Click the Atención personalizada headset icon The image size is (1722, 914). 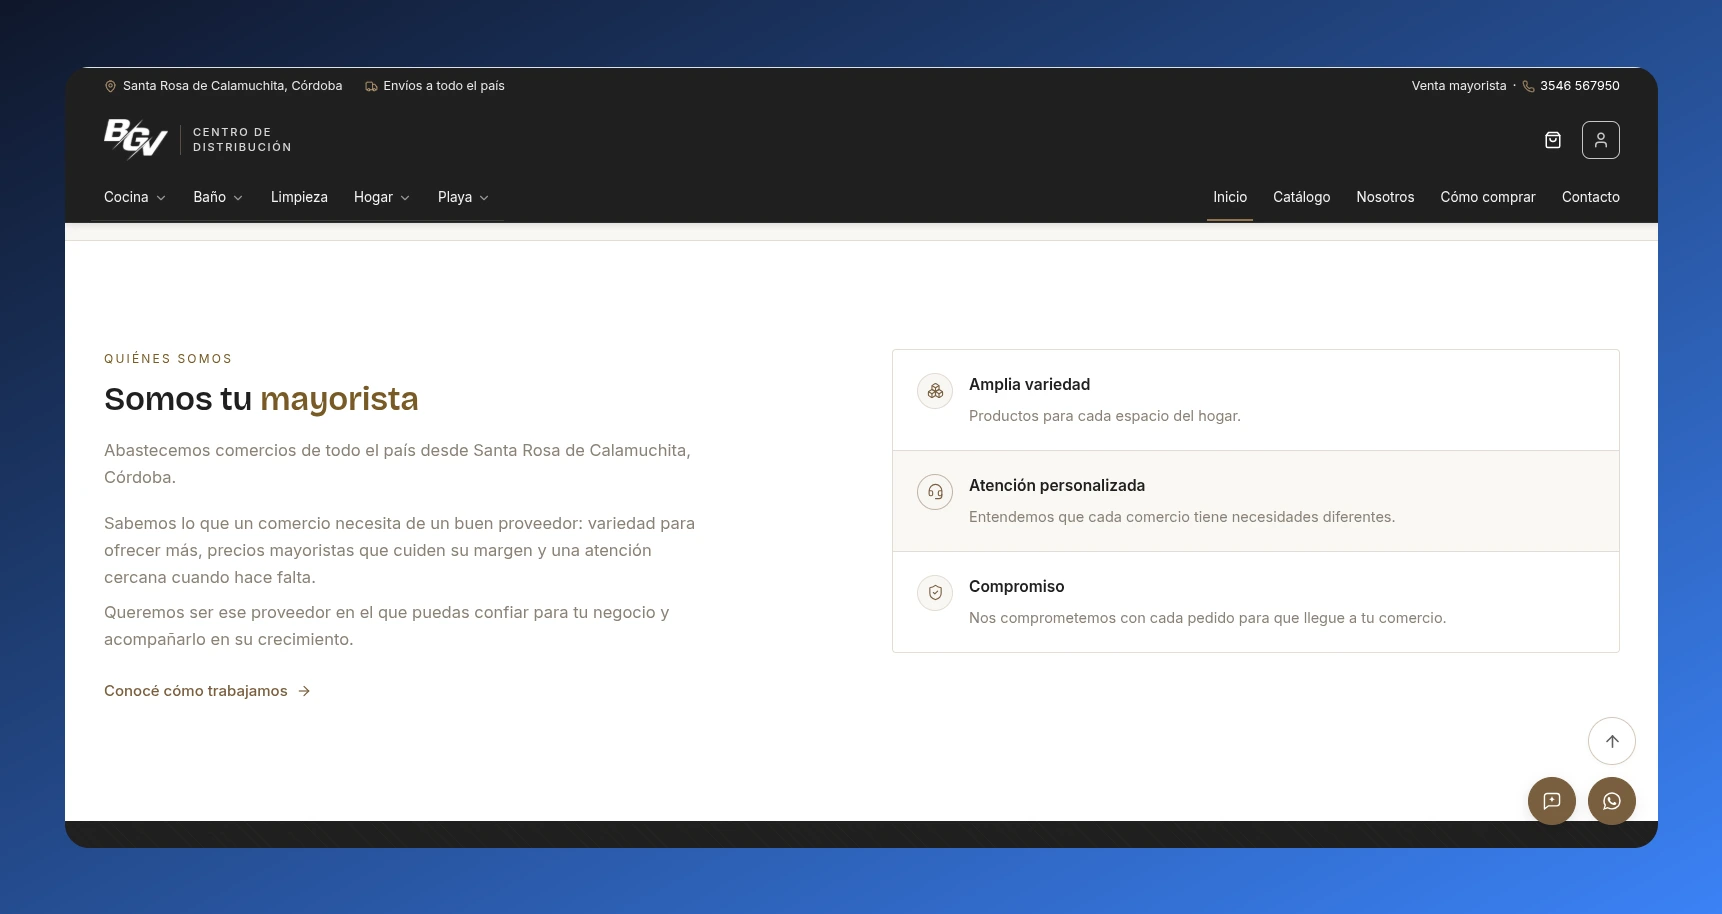point(935,492)
